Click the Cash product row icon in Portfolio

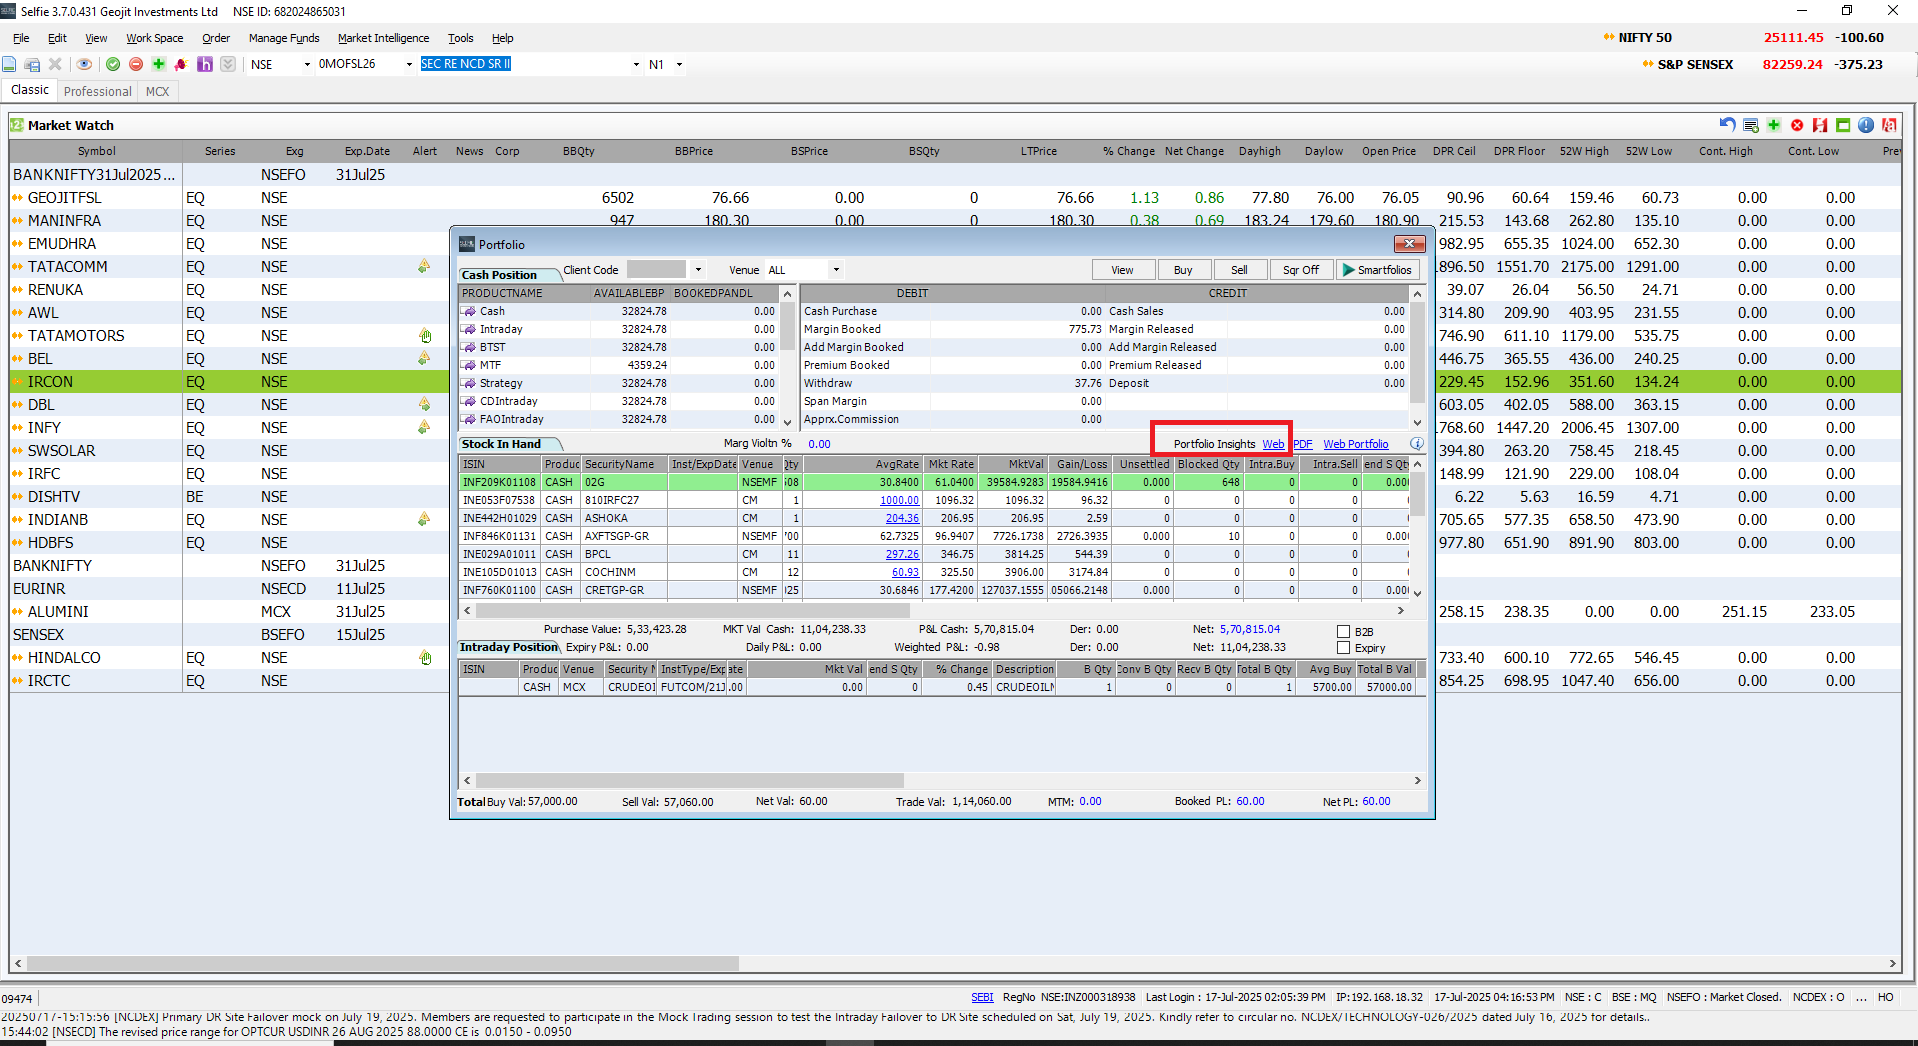[468, 311]
